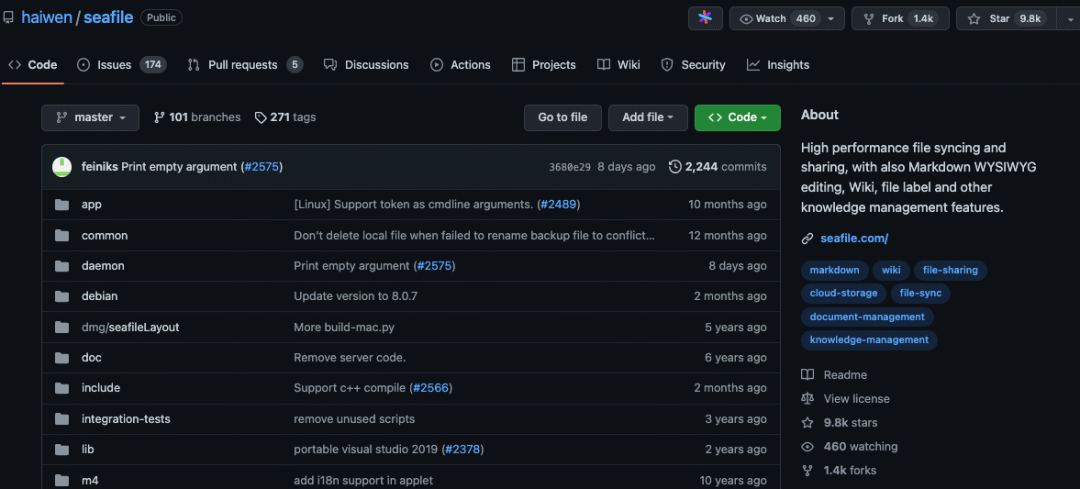Image resolution: width=1080 pixels, height=489 pixels.
Task: Click the star icon beside 9.8k stars
Action: [807, 423]
